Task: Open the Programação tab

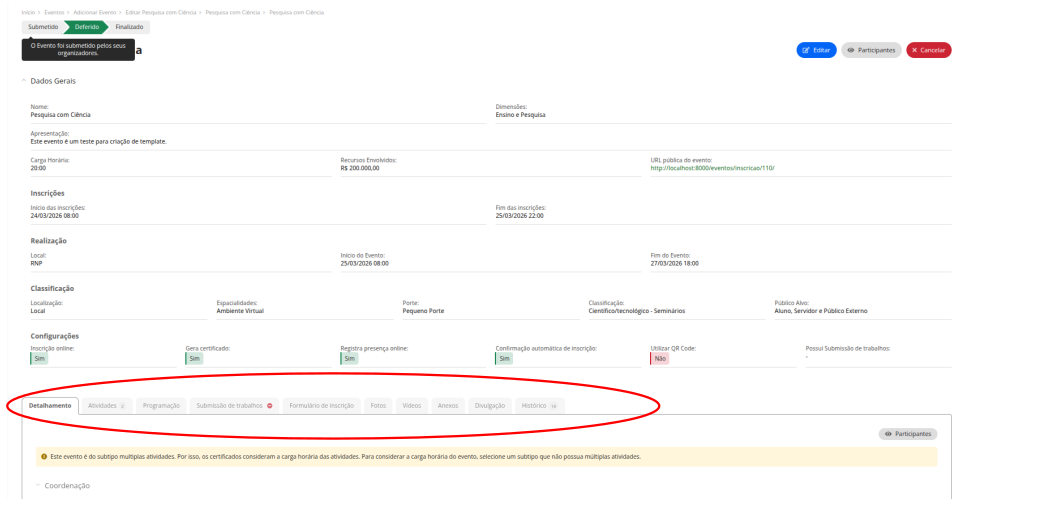Action: click(x=161, y=406)
